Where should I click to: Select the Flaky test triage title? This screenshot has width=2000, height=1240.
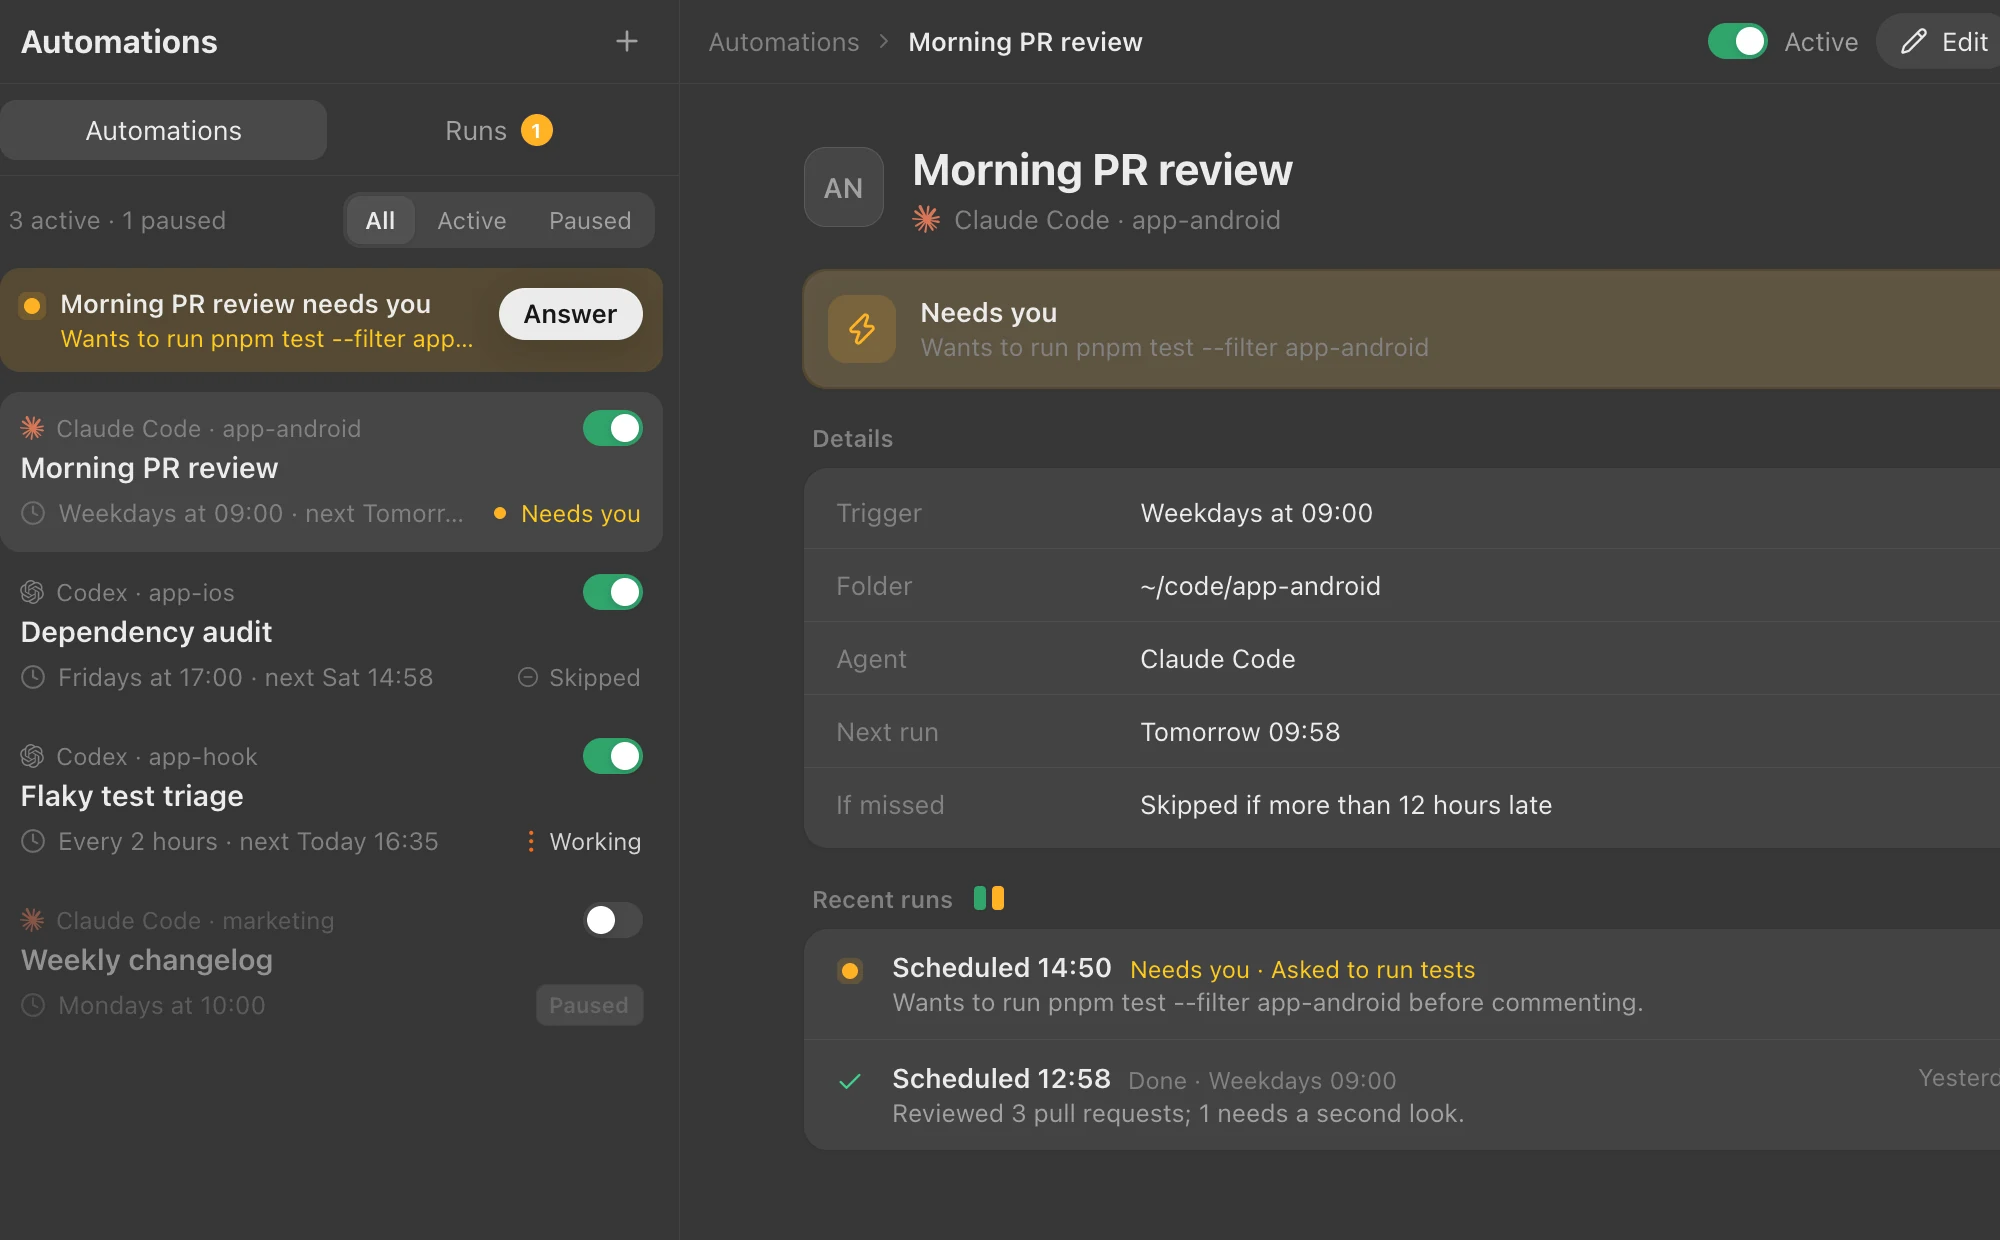(132, 796)
